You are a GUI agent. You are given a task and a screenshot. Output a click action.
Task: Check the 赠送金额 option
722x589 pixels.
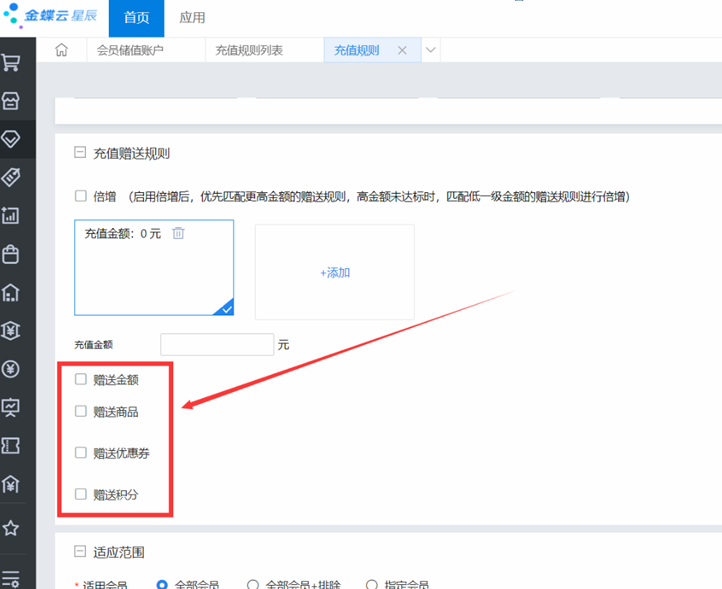[x=81, y=379]
